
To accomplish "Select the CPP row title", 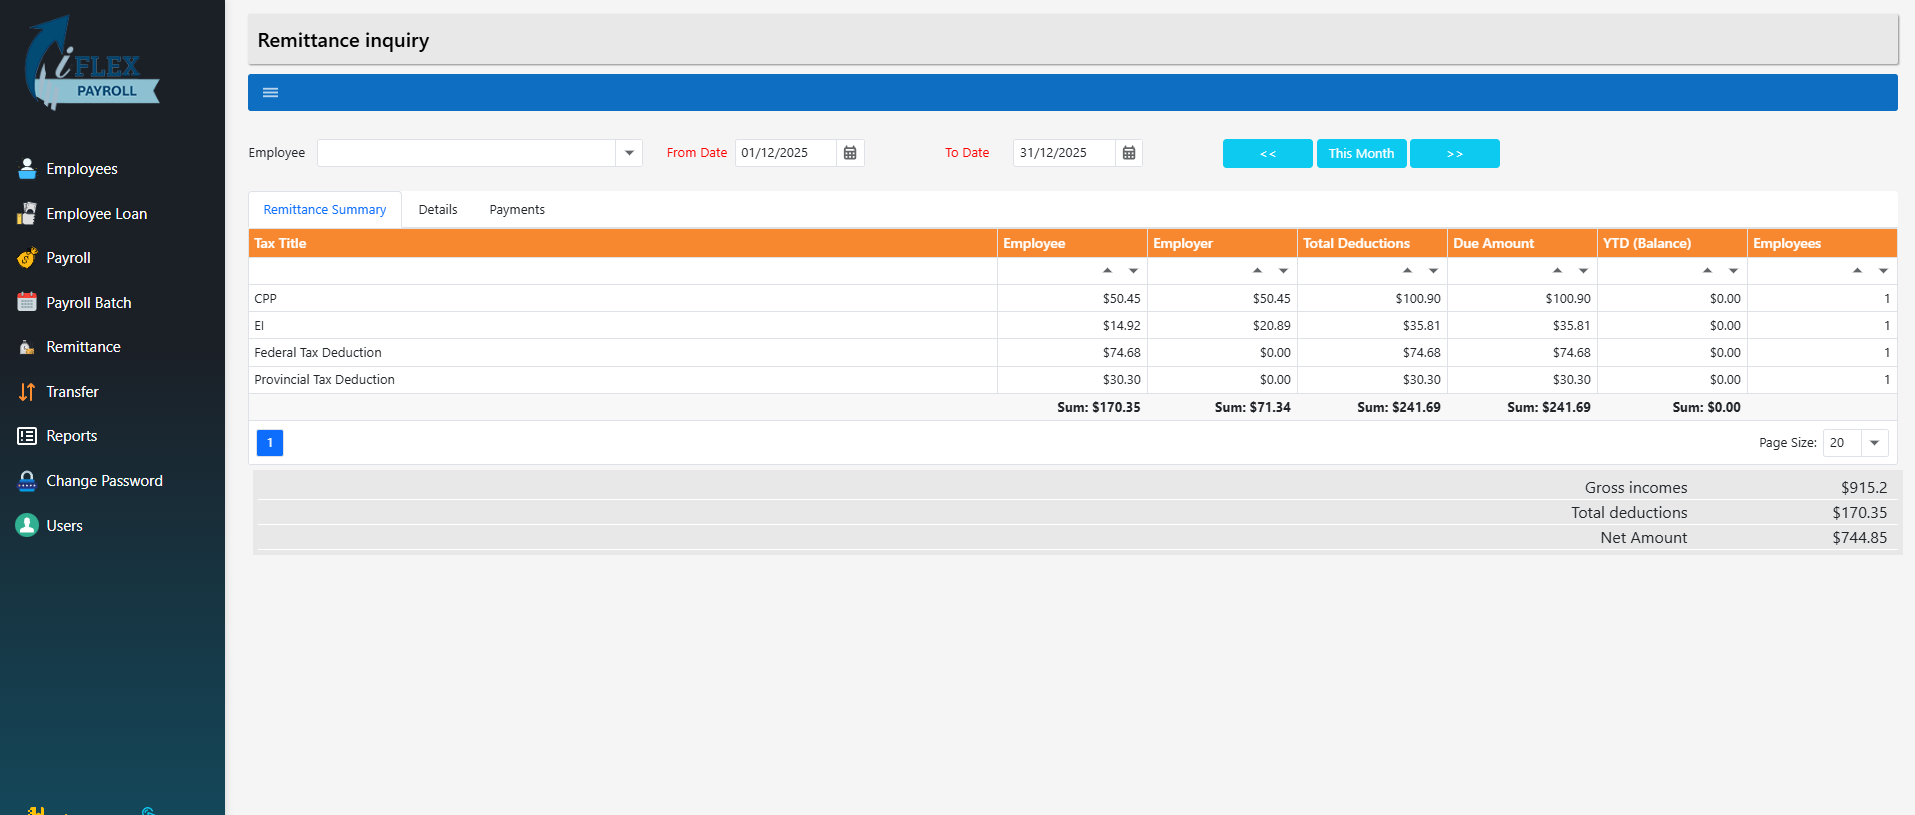I will pyautogui.click(x=265, y=299).
